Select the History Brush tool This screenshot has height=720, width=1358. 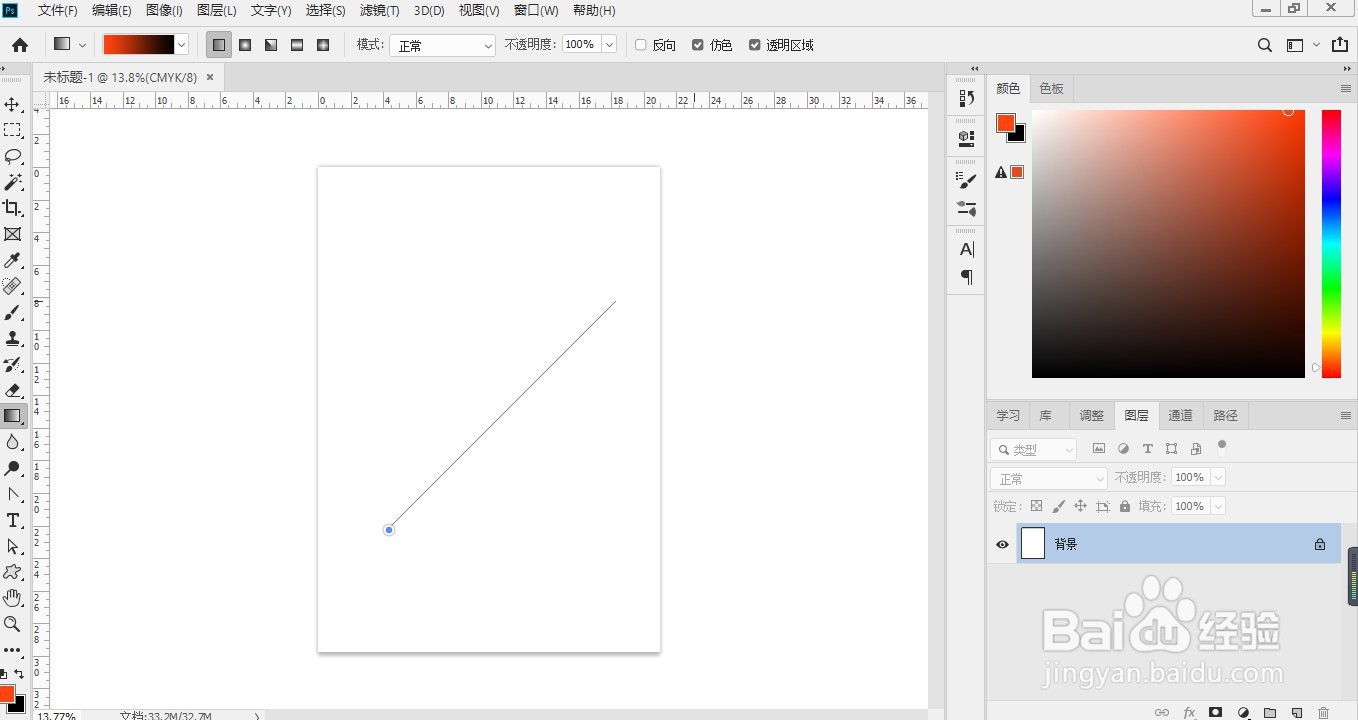pos(13,365)
